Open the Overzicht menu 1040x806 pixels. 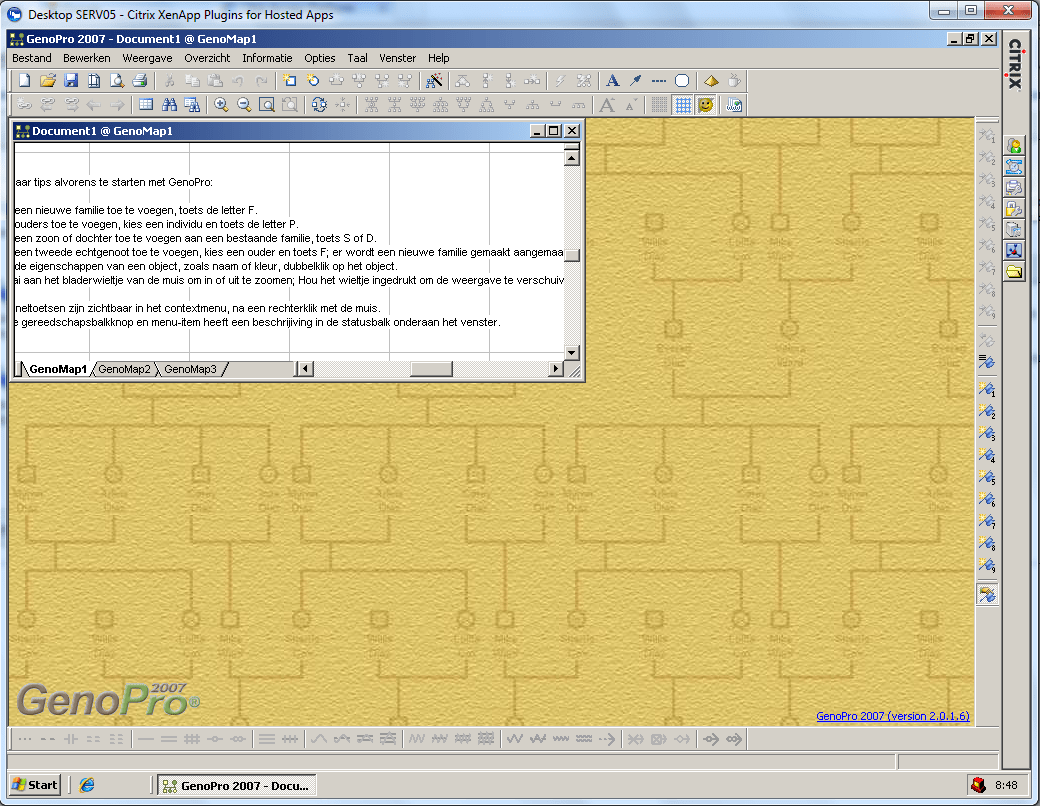point(207,58)
